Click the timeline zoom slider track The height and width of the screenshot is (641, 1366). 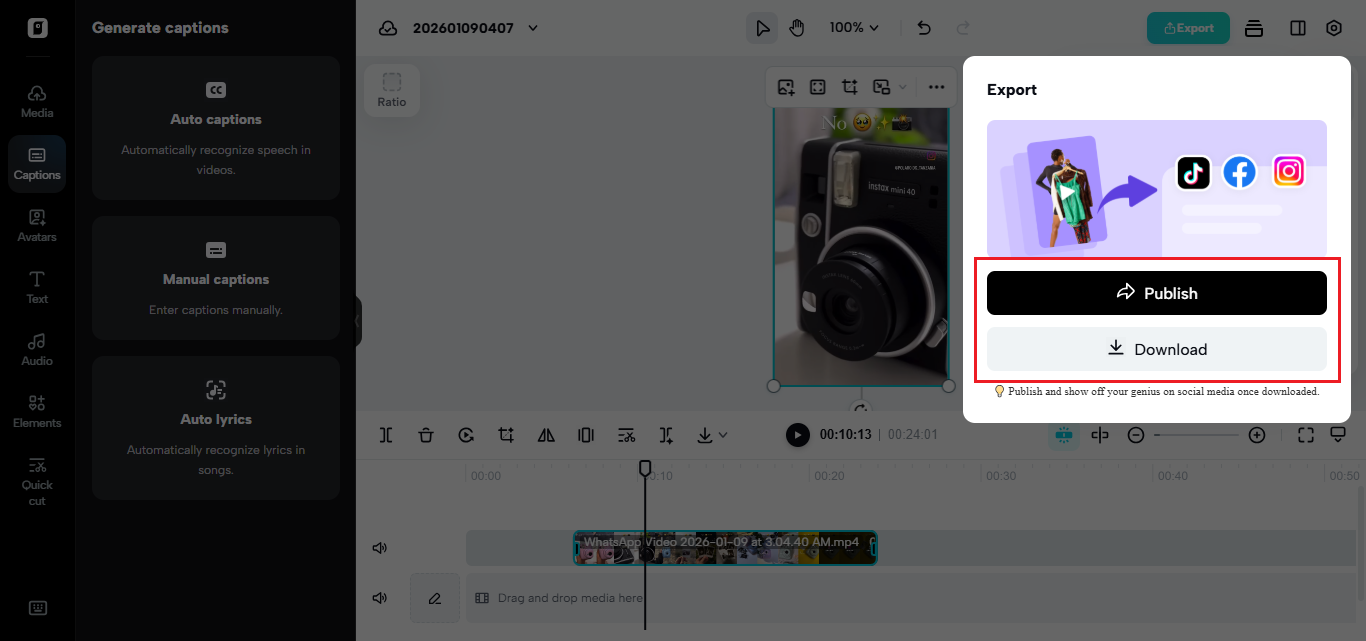coord(1196,435)
